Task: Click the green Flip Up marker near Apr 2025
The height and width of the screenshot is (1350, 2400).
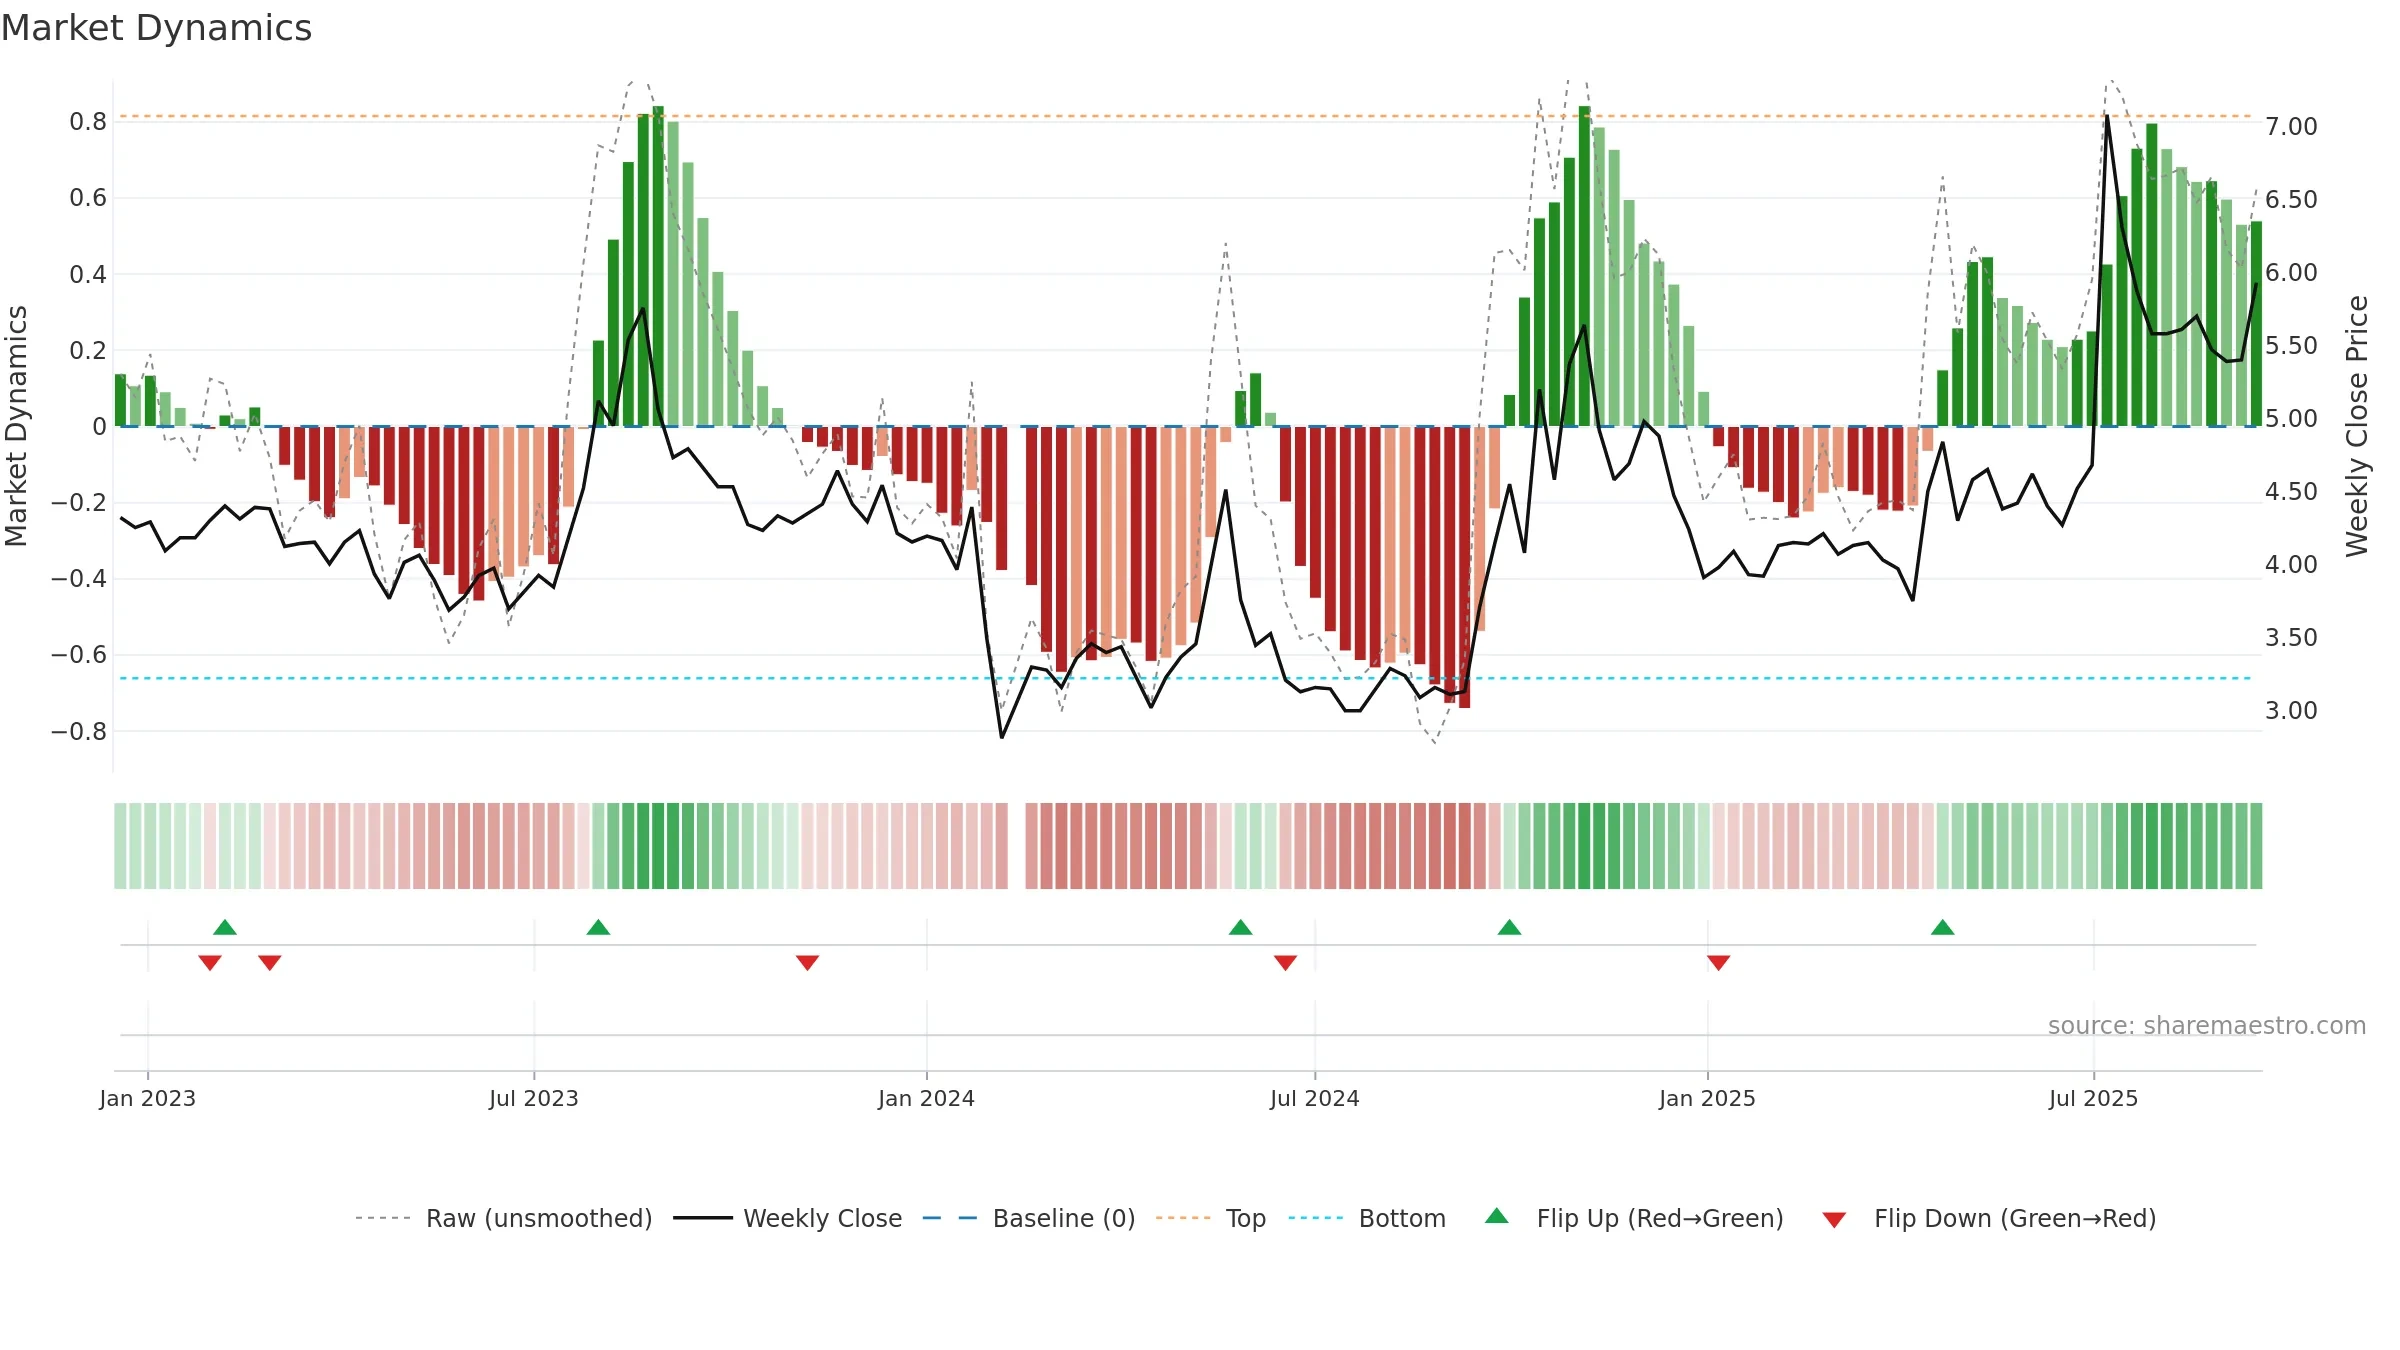Action: (x=1942, y=928)
